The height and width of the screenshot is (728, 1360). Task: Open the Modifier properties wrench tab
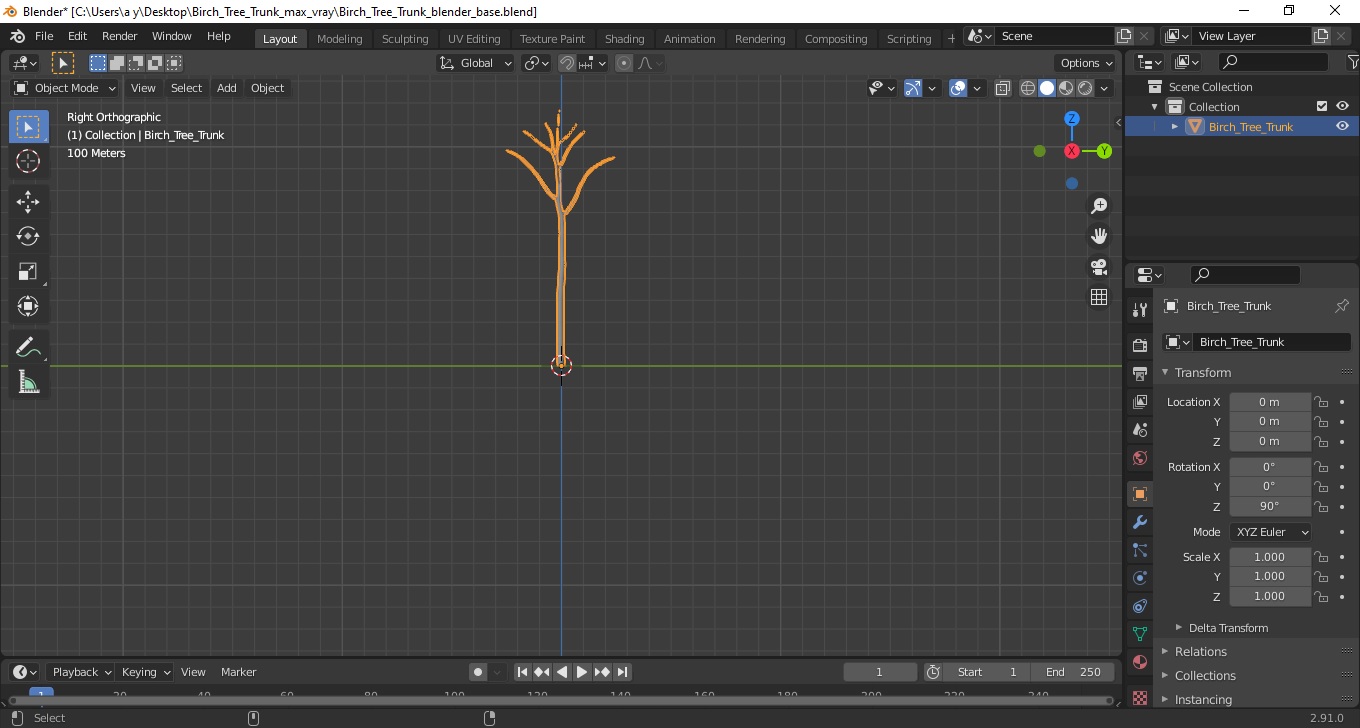pos(1139,522)
